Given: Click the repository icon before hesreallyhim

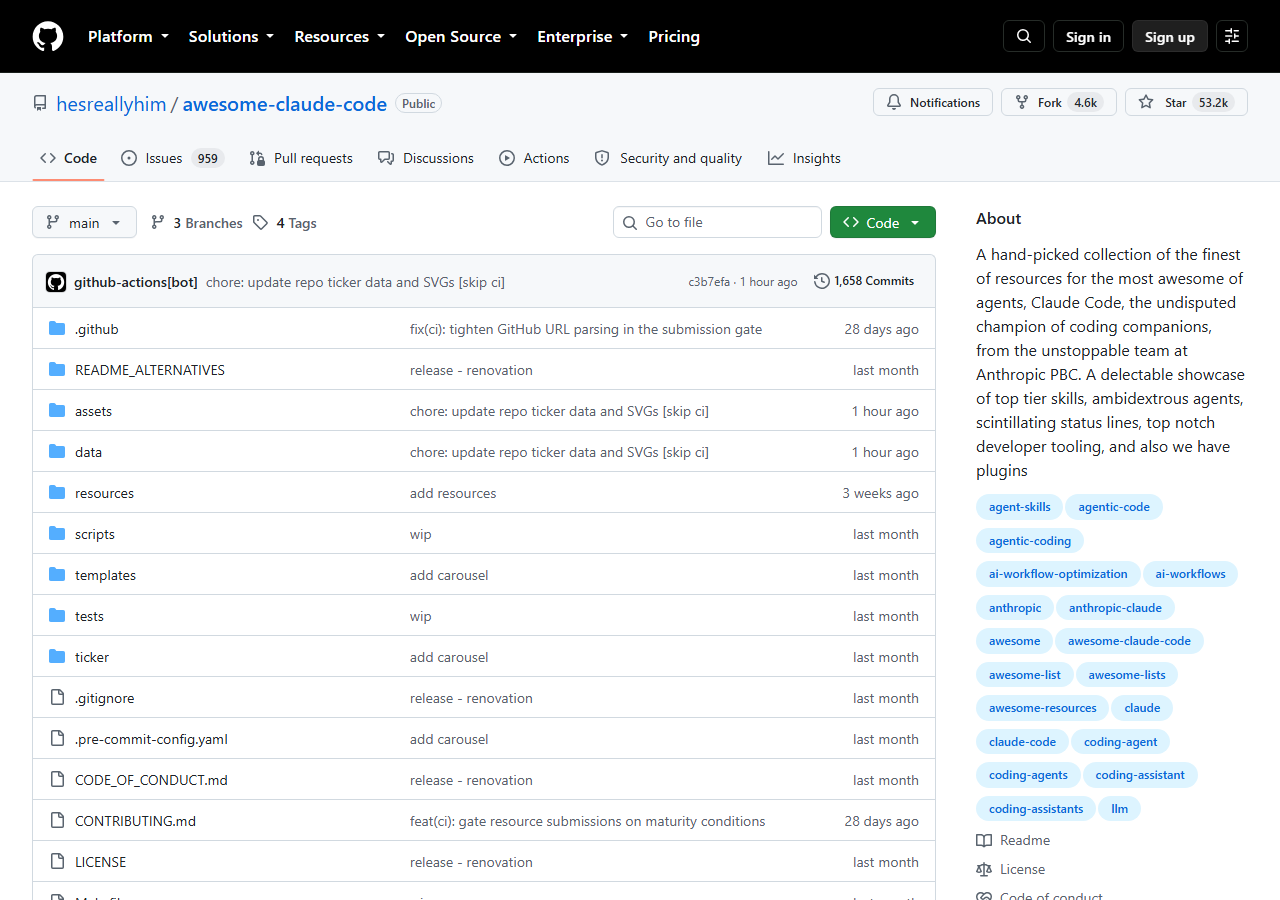Looking at the screenshot, I should [x=40, y=104].
